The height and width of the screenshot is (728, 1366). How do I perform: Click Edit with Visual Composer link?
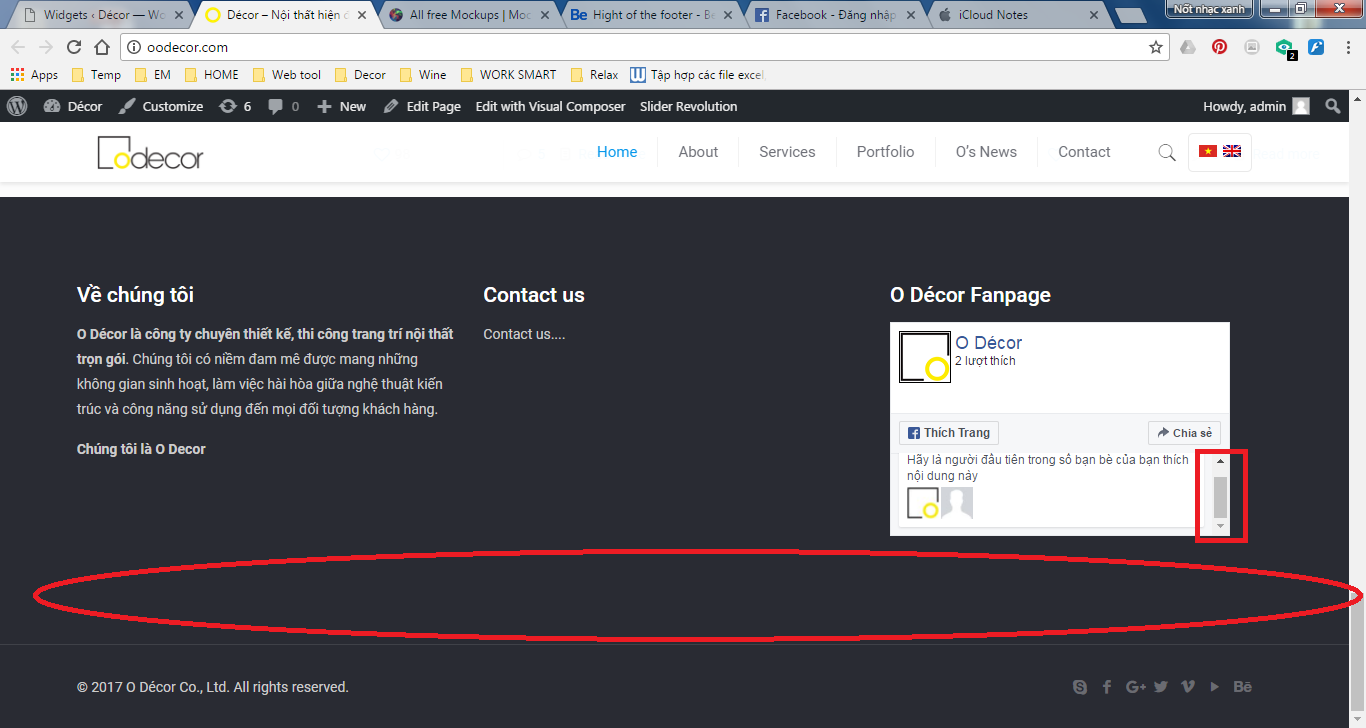pos(550,106)
